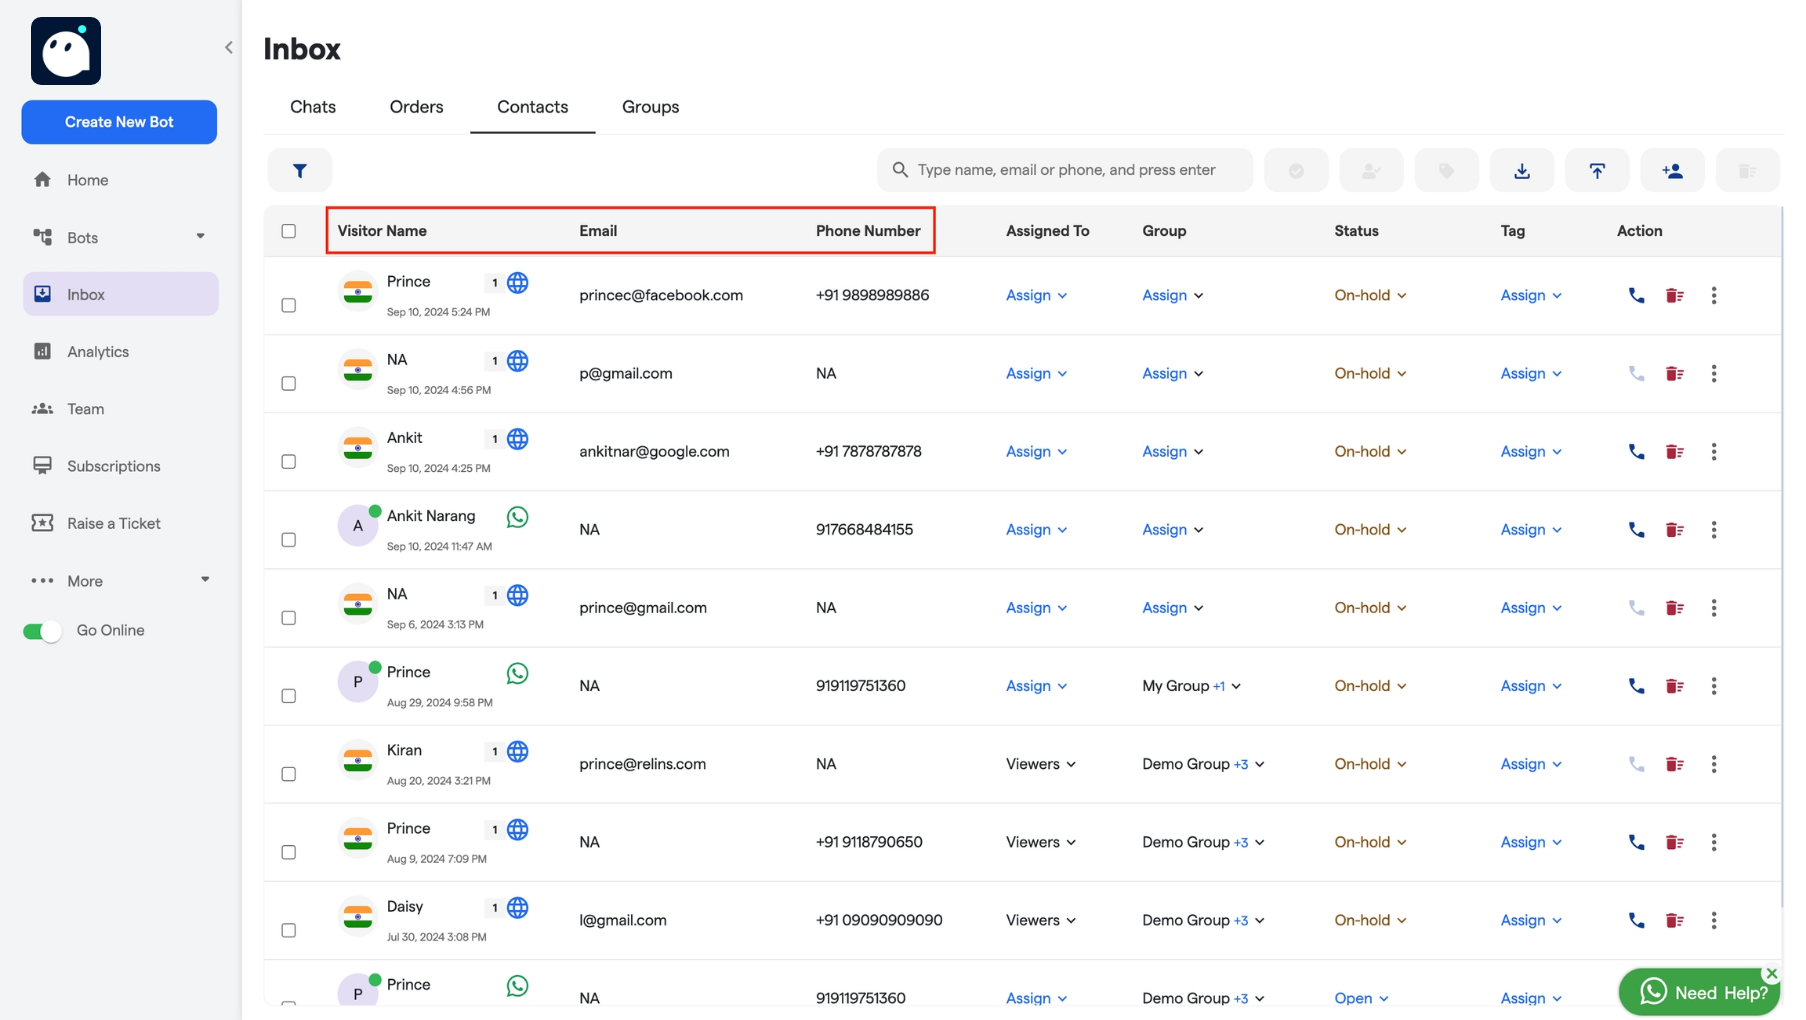The image size is (1806, 1020).
Task: Open My Group dropdown for 919119751360 row
Action: coord(1191,686)
